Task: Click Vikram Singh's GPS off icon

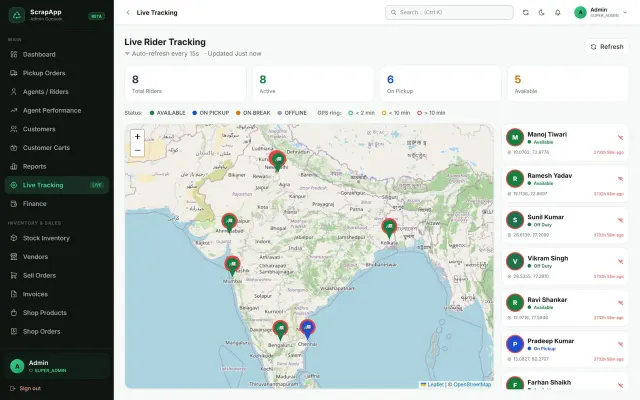Action: click(x=620, y=262)
